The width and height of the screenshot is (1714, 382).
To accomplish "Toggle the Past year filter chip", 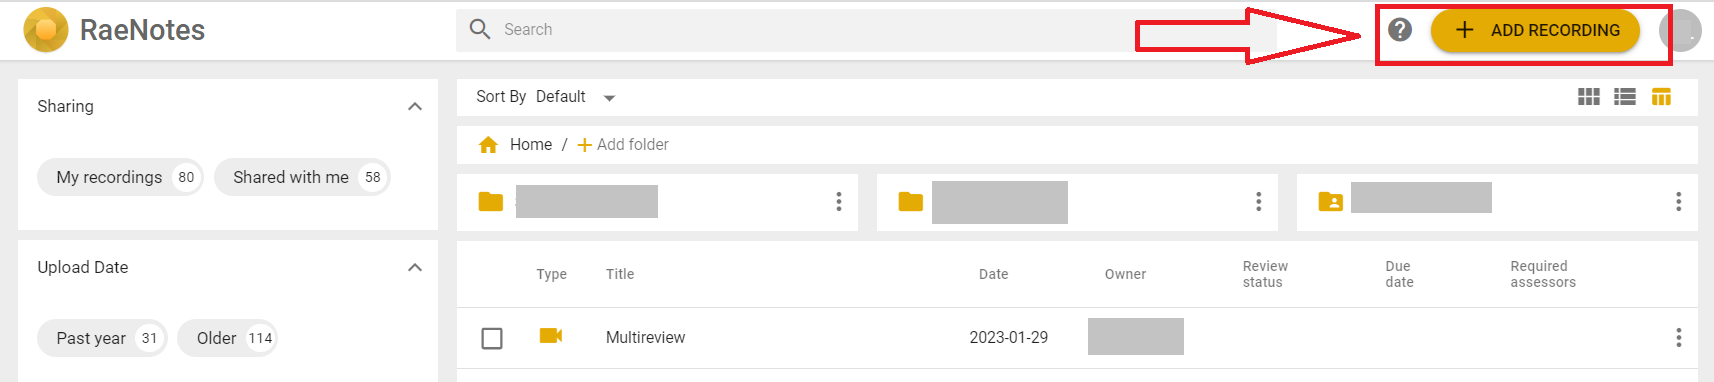I will pos(102,338).
